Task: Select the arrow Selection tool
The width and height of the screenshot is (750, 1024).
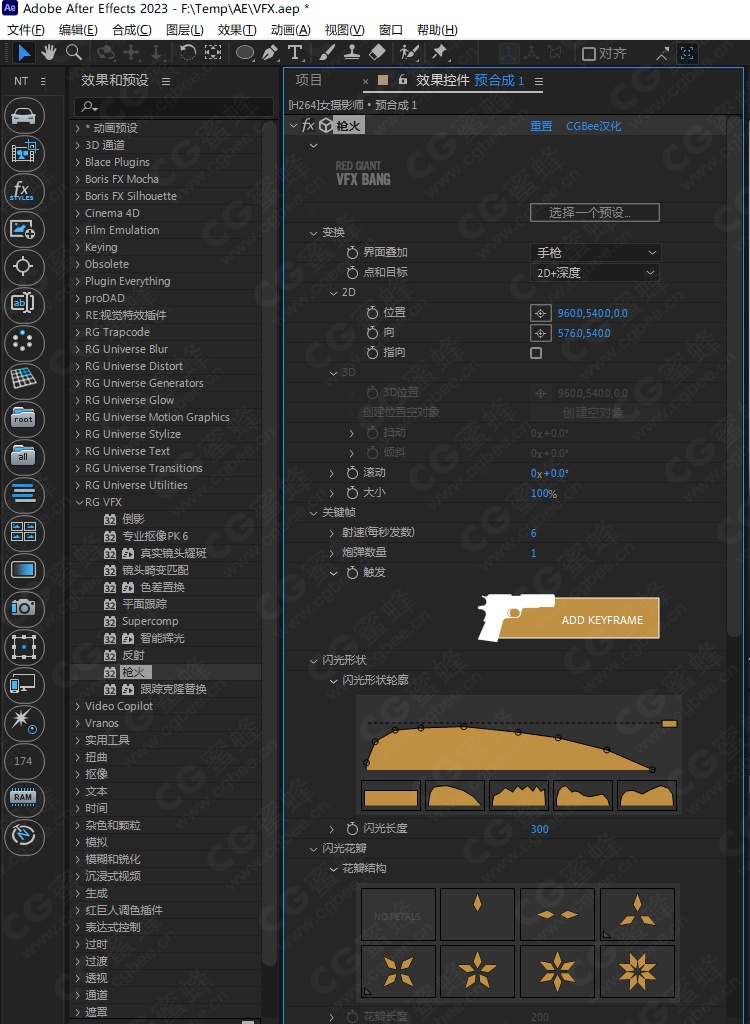Action: tap(24, 53)
